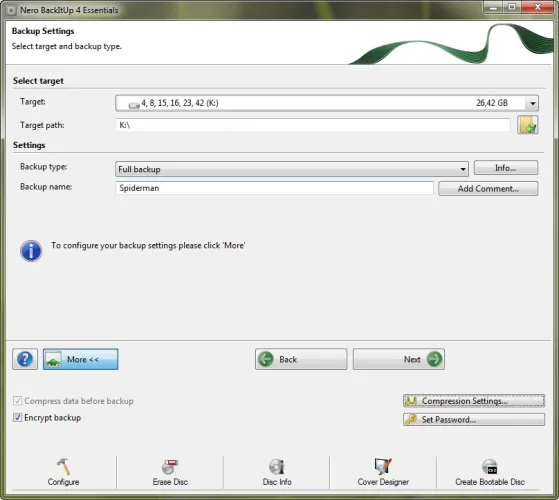Open the Configure tool
The image size is (559, 500).
point(63,472)
